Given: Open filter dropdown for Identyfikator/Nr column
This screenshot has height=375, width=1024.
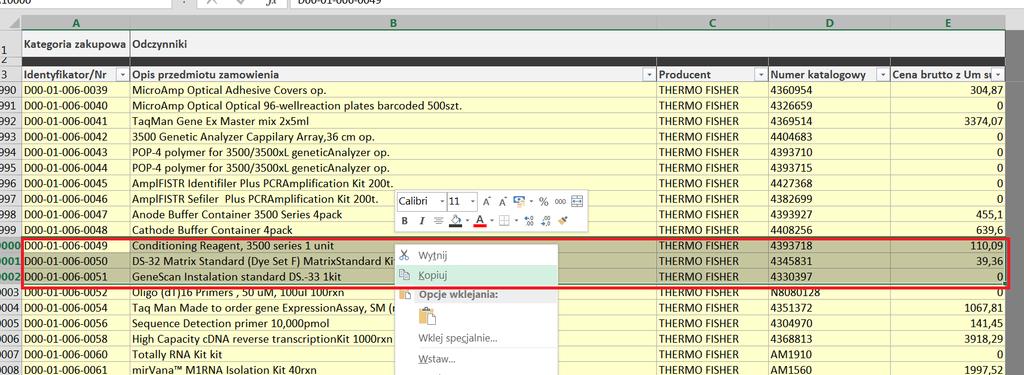Looking at the screenshot, I should (x=122, y=74).
